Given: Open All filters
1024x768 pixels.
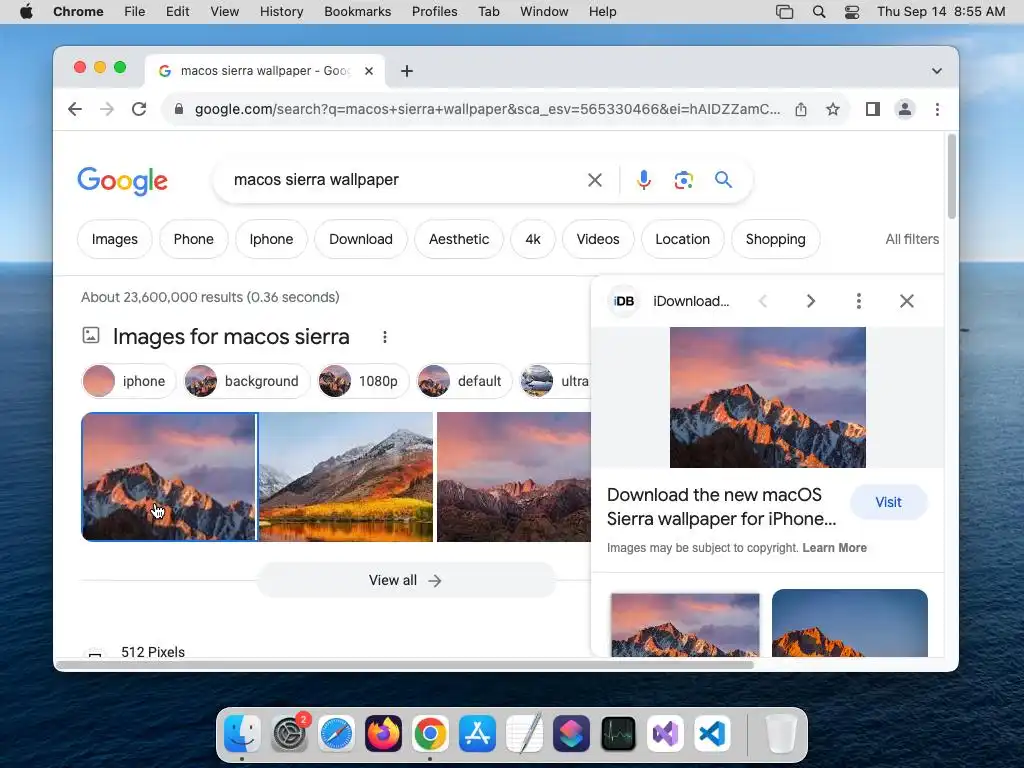Looking at the screenshot, I should (x=912, y=239).
